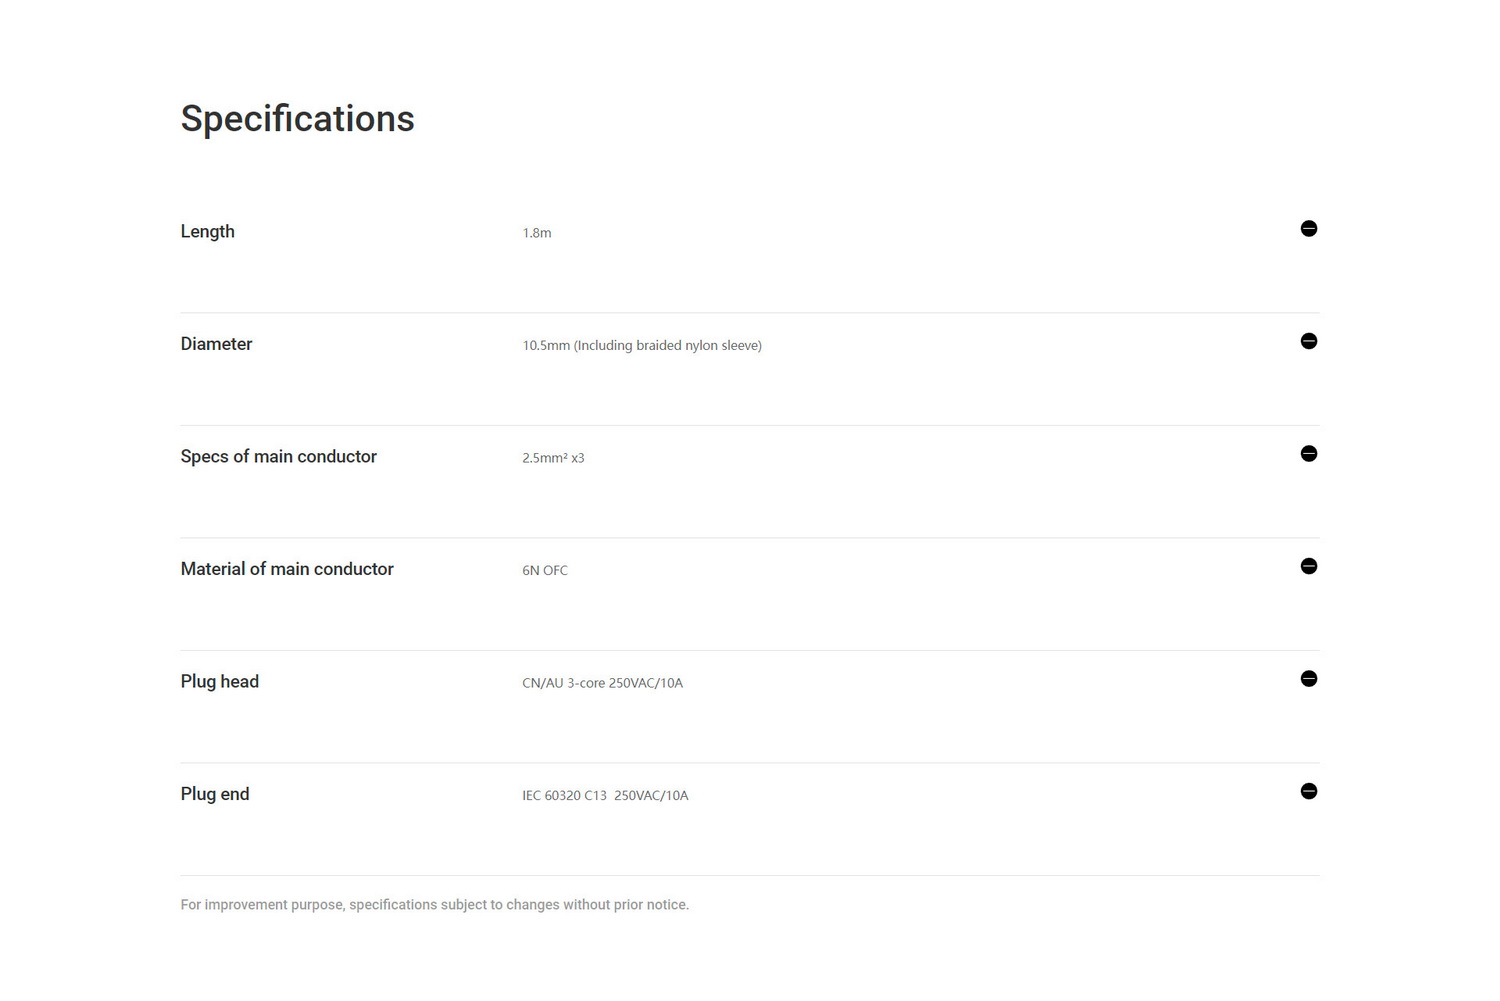Click the 6N OFC material value

[x=544, y=571]
